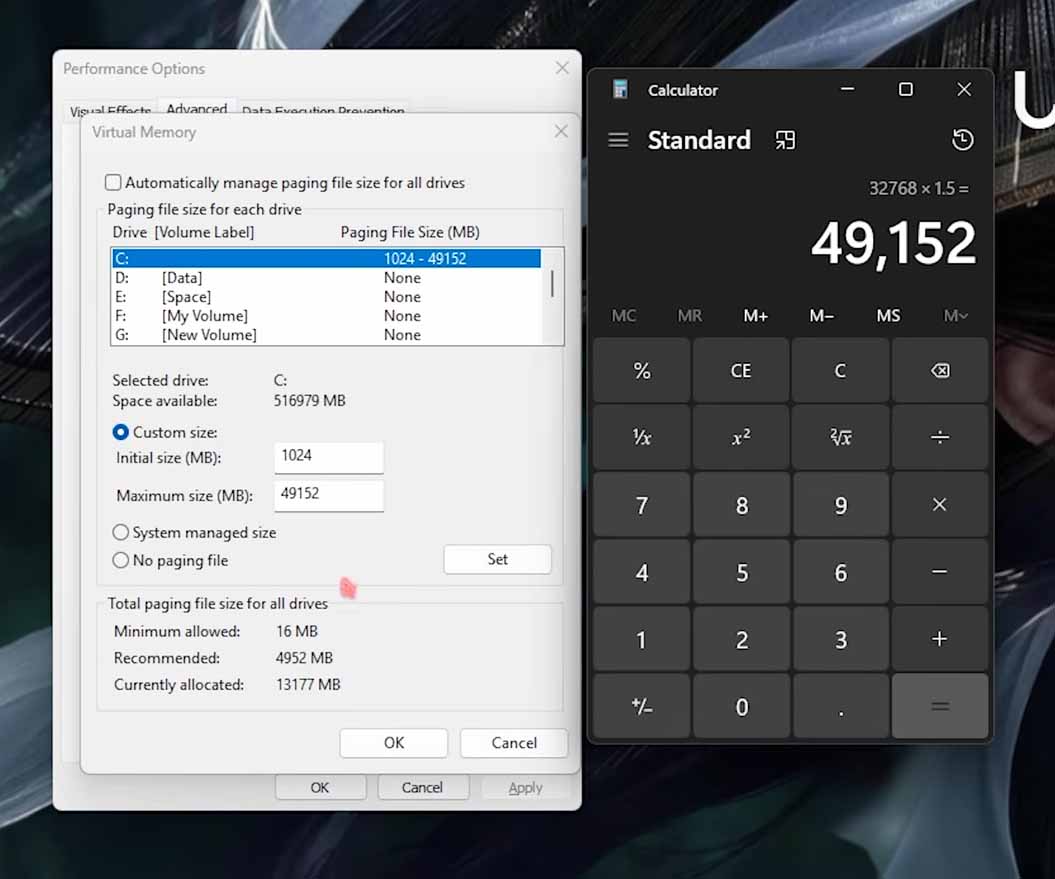Image resolution: width=1055 pixels, height=879 pixels.
Task: Click the MS memory store button
Action: 888,316
